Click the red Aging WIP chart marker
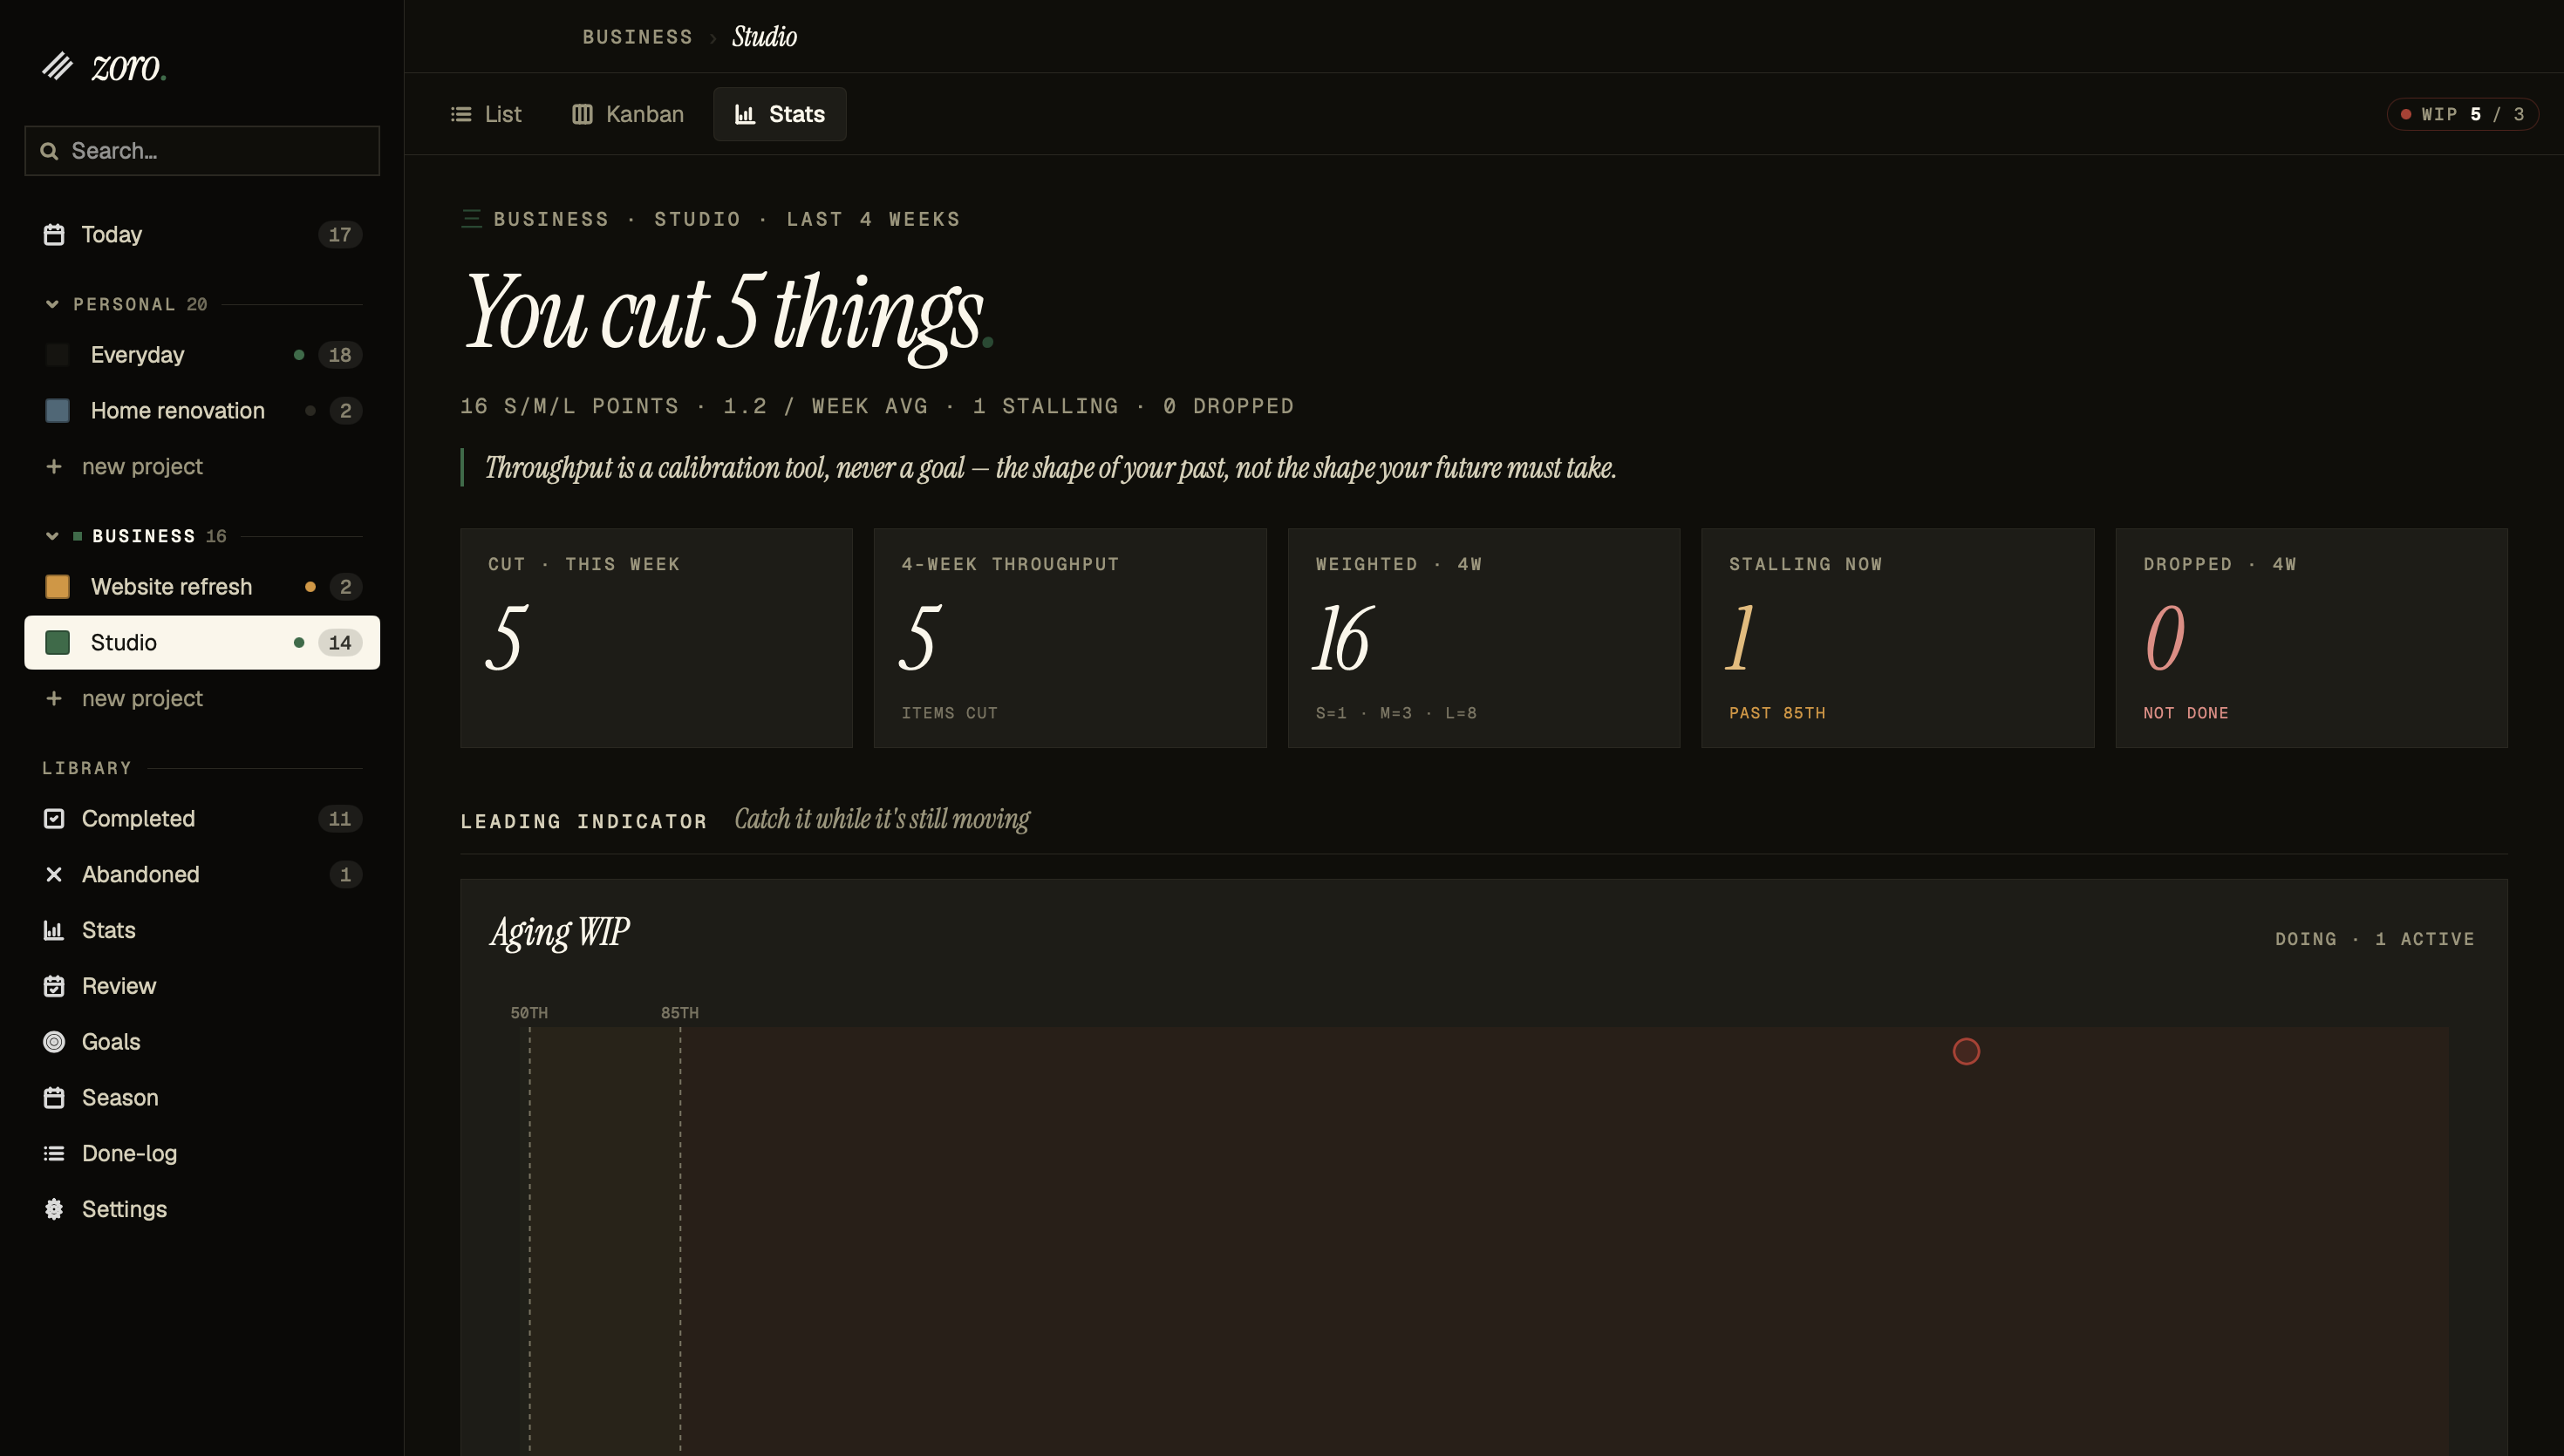Screen dimensions: 2564x1456 click(1966, 1051)
